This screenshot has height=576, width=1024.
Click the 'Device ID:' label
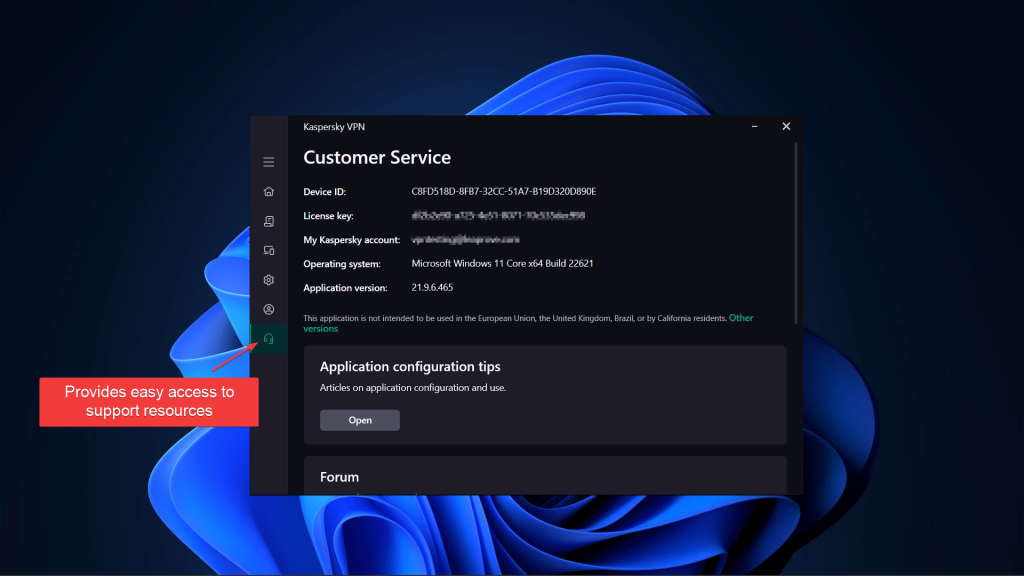point(325,192)
